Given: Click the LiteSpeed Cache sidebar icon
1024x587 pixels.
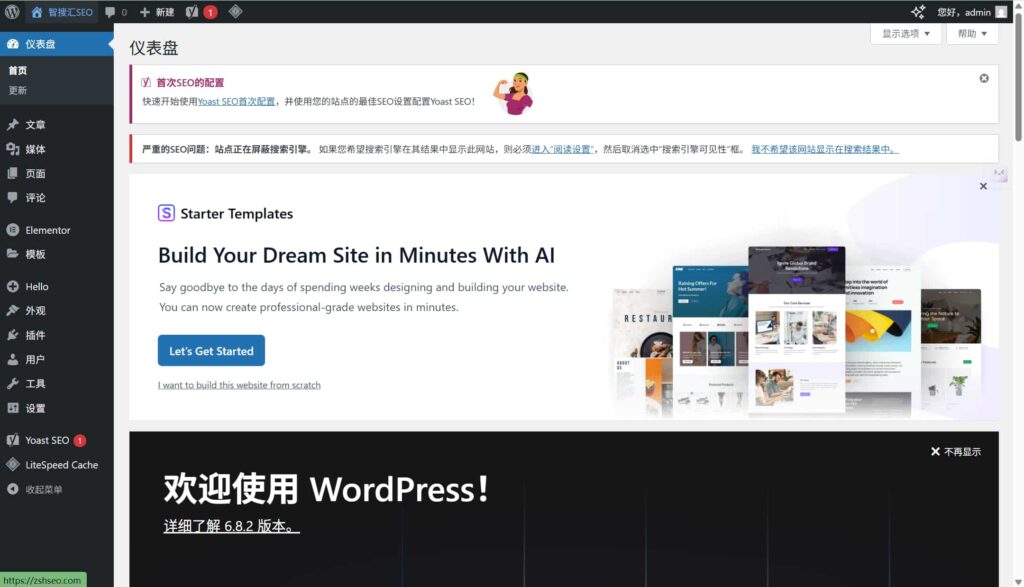Looking at the screenshot, I should tap(13, 464).
